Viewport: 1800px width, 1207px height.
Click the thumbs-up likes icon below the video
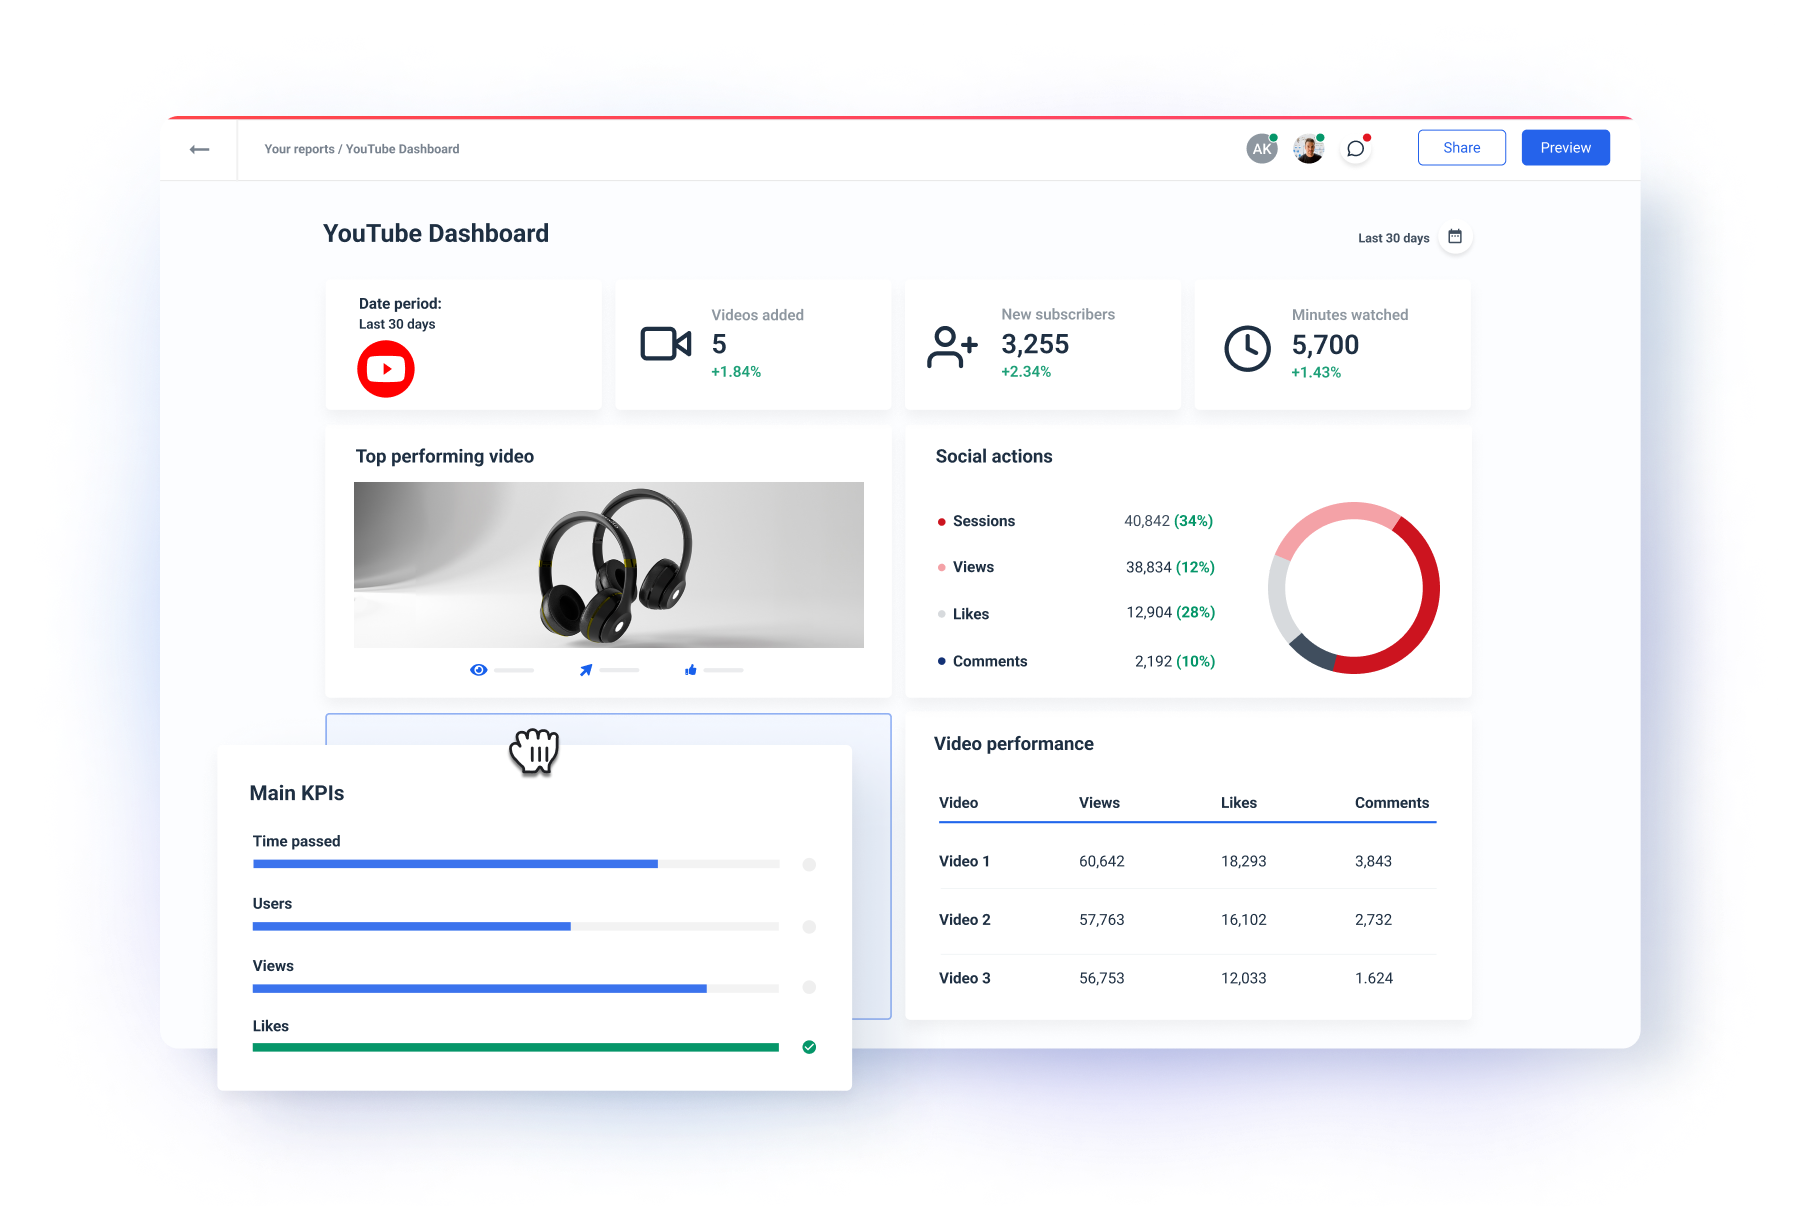coord(690,670)
